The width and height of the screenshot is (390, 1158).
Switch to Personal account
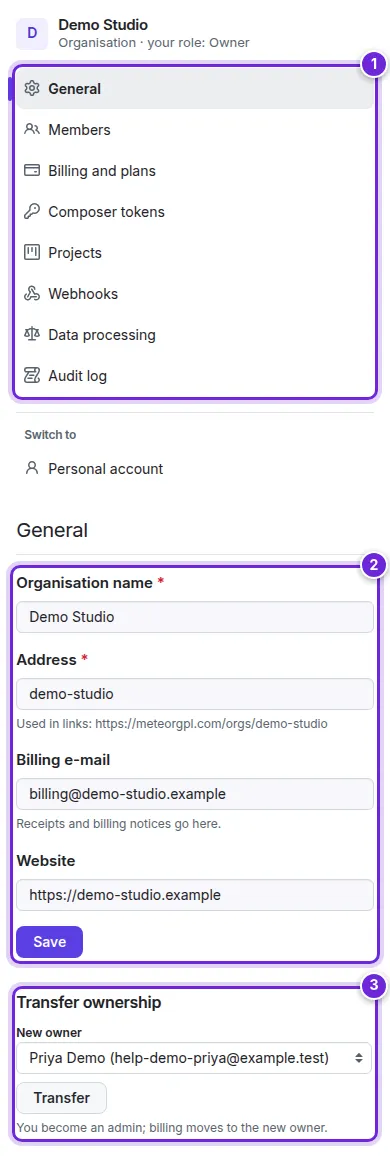coord(195,468)
